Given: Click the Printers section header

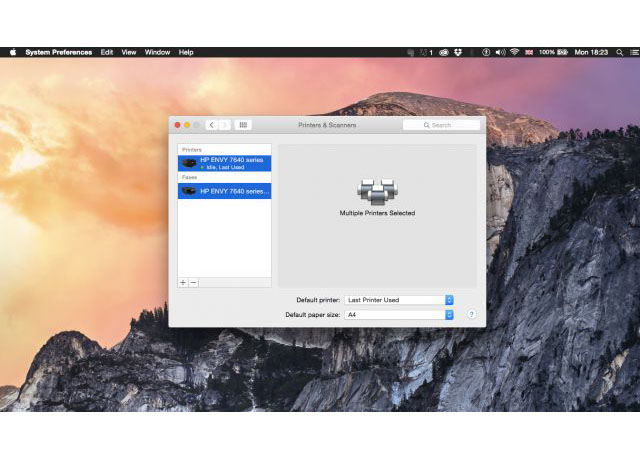Looking at the screenshot, I should pos(192,150).
